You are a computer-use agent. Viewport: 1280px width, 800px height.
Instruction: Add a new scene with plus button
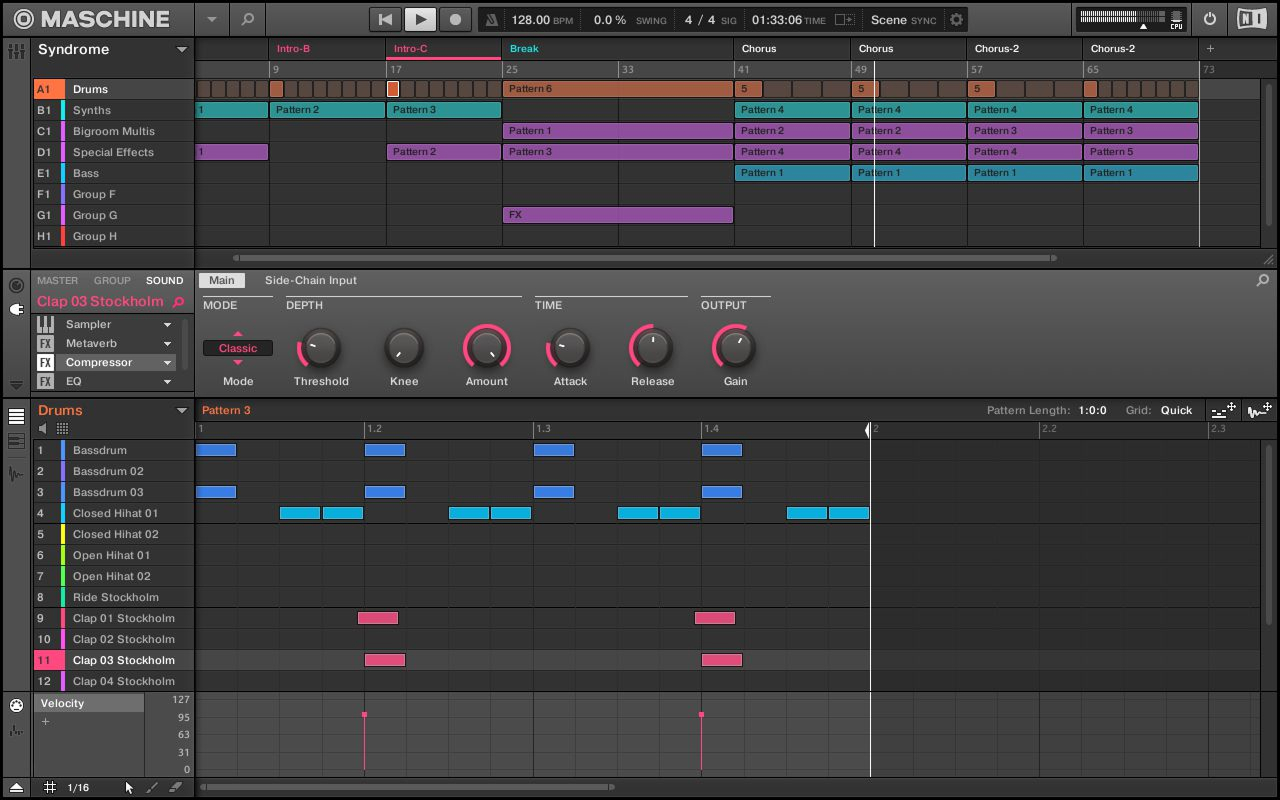pyautogui.click(x=1210, y=48)
